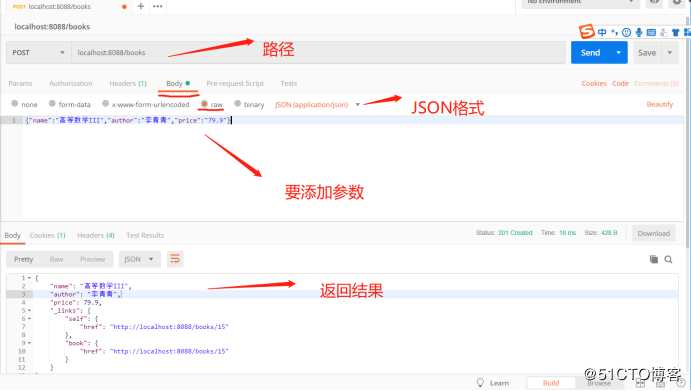Image resolution: width=691 pixels, height=391 pixels.
Task: Click the Build mode button
Action: click(x=551, y=383)
